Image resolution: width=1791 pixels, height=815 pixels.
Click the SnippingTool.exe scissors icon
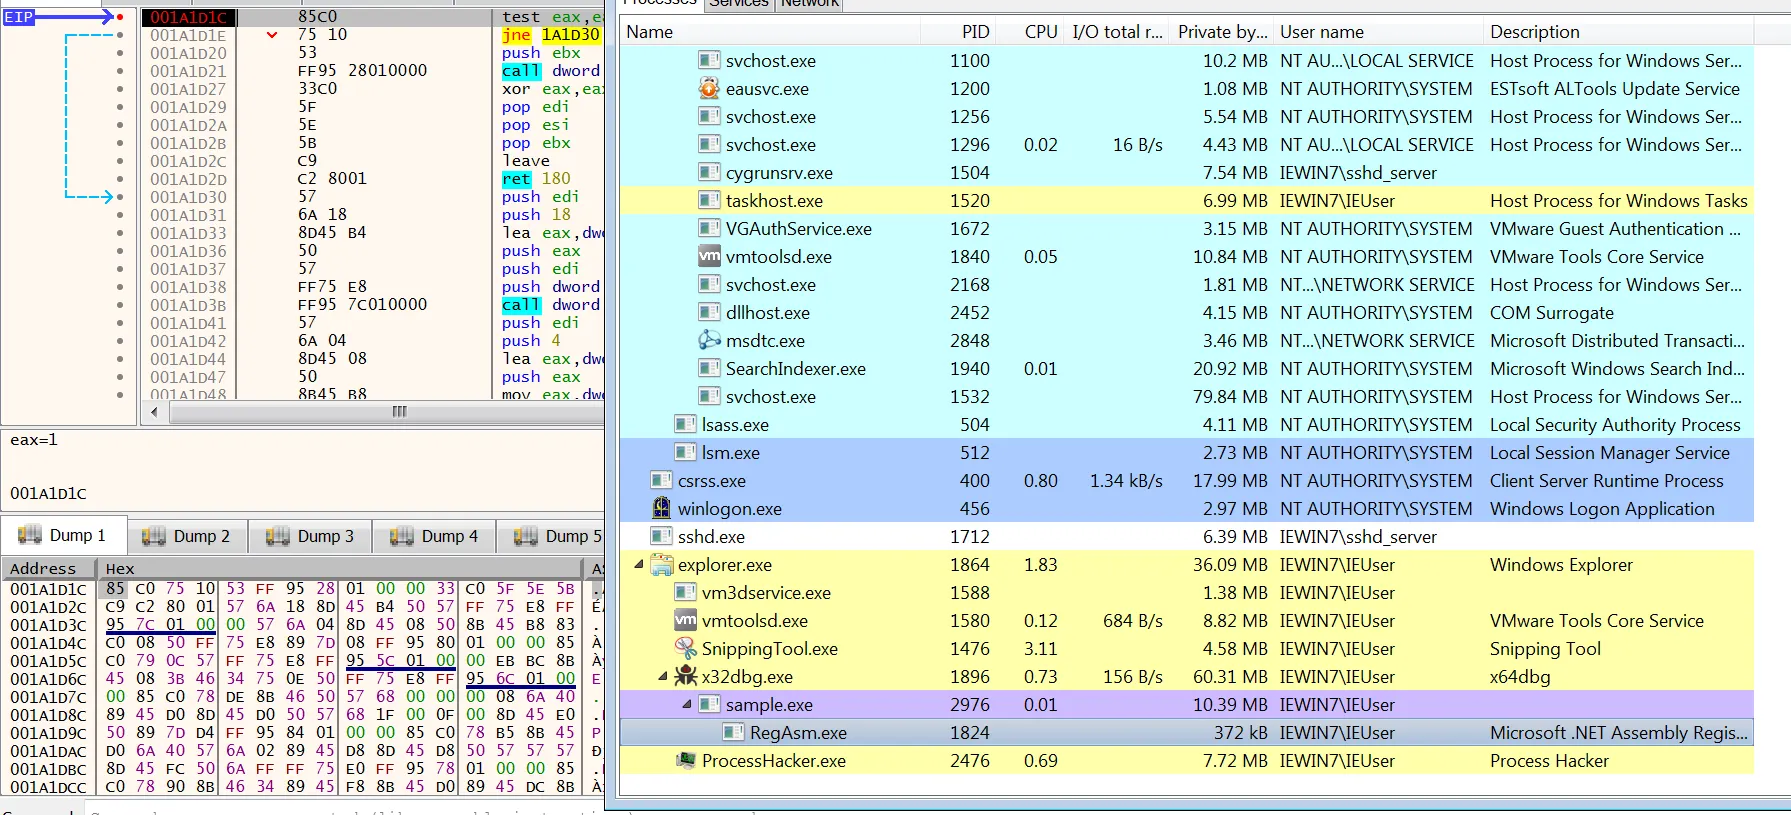(685, 649)
